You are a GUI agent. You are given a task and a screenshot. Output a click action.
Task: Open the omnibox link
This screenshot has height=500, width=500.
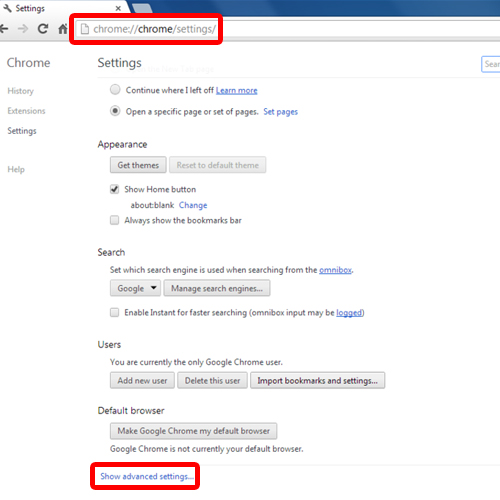[x=335, y=270]
